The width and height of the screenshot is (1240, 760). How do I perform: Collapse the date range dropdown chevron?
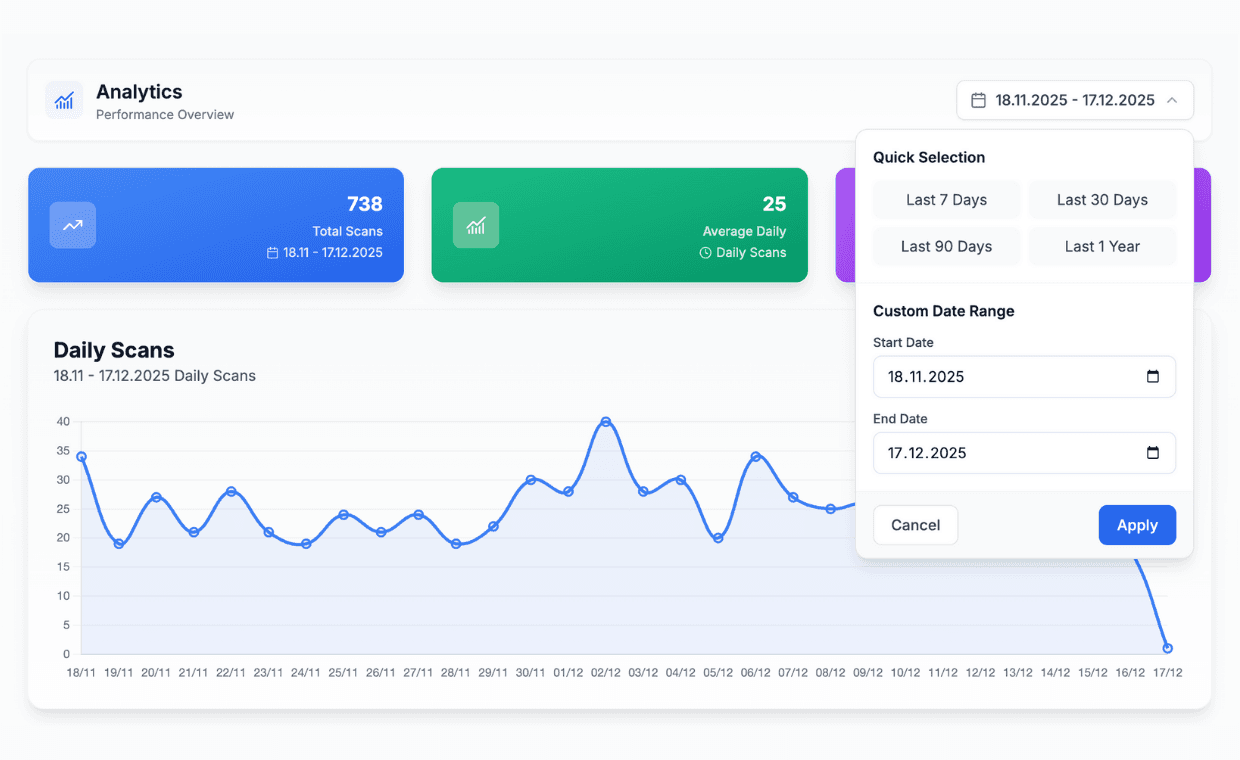(1172, 100)
